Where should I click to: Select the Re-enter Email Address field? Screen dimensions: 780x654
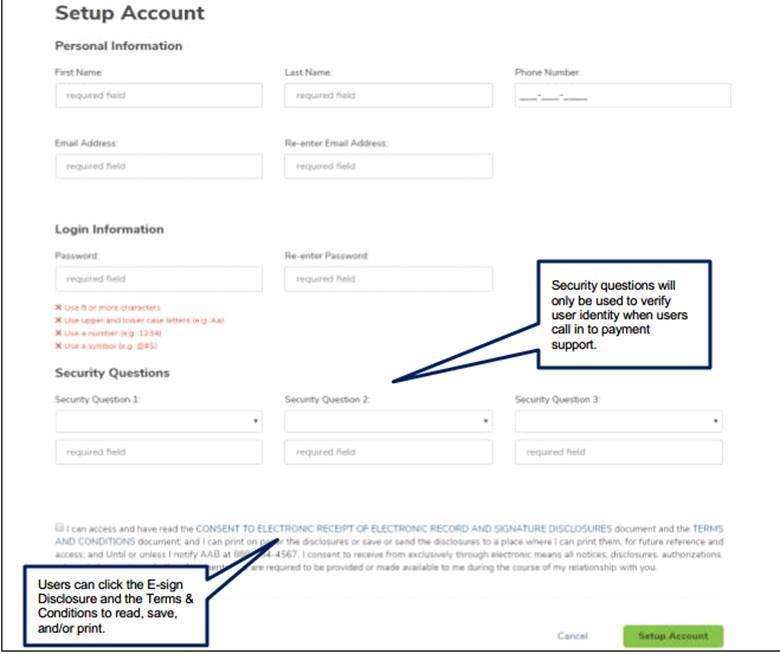[x=389, y=167]
